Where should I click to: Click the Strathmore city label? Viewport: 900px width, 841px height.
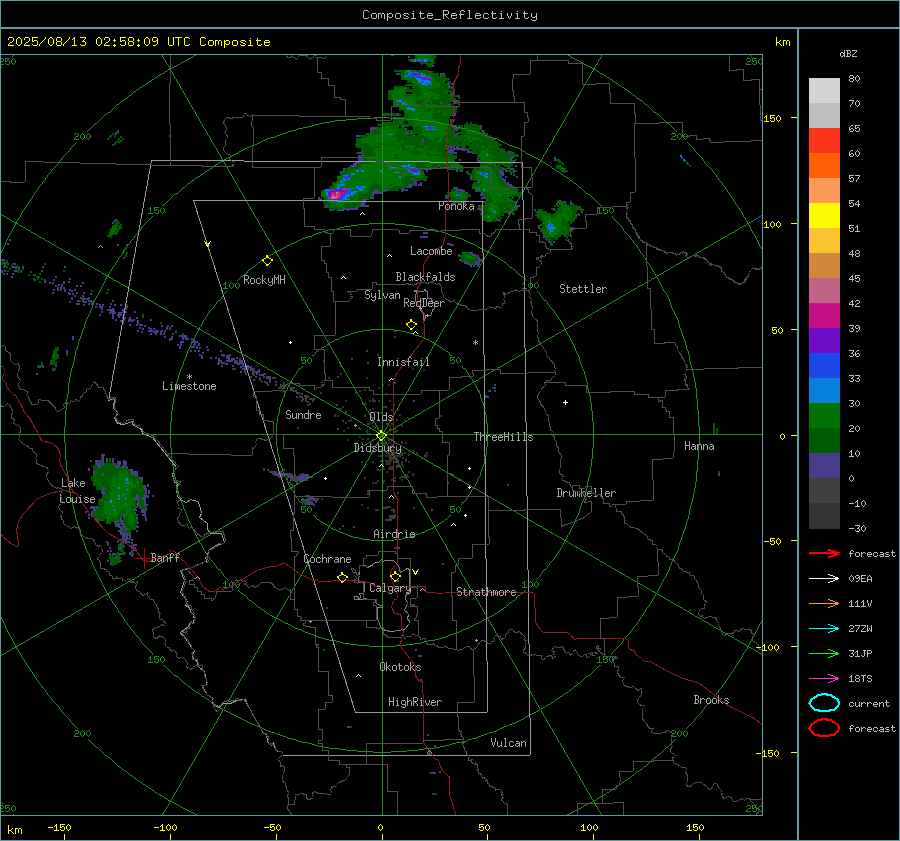[486, 592]
